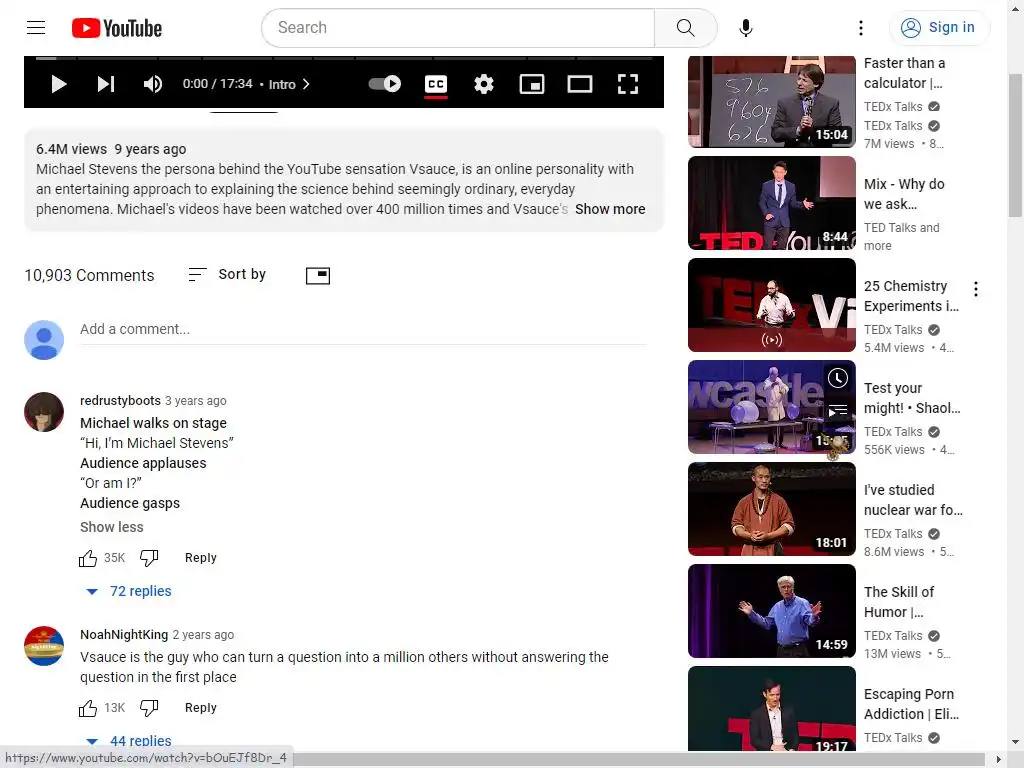This screenshot has height=768, width=1024.
Task: Mute the video volume
Action: 153,84
